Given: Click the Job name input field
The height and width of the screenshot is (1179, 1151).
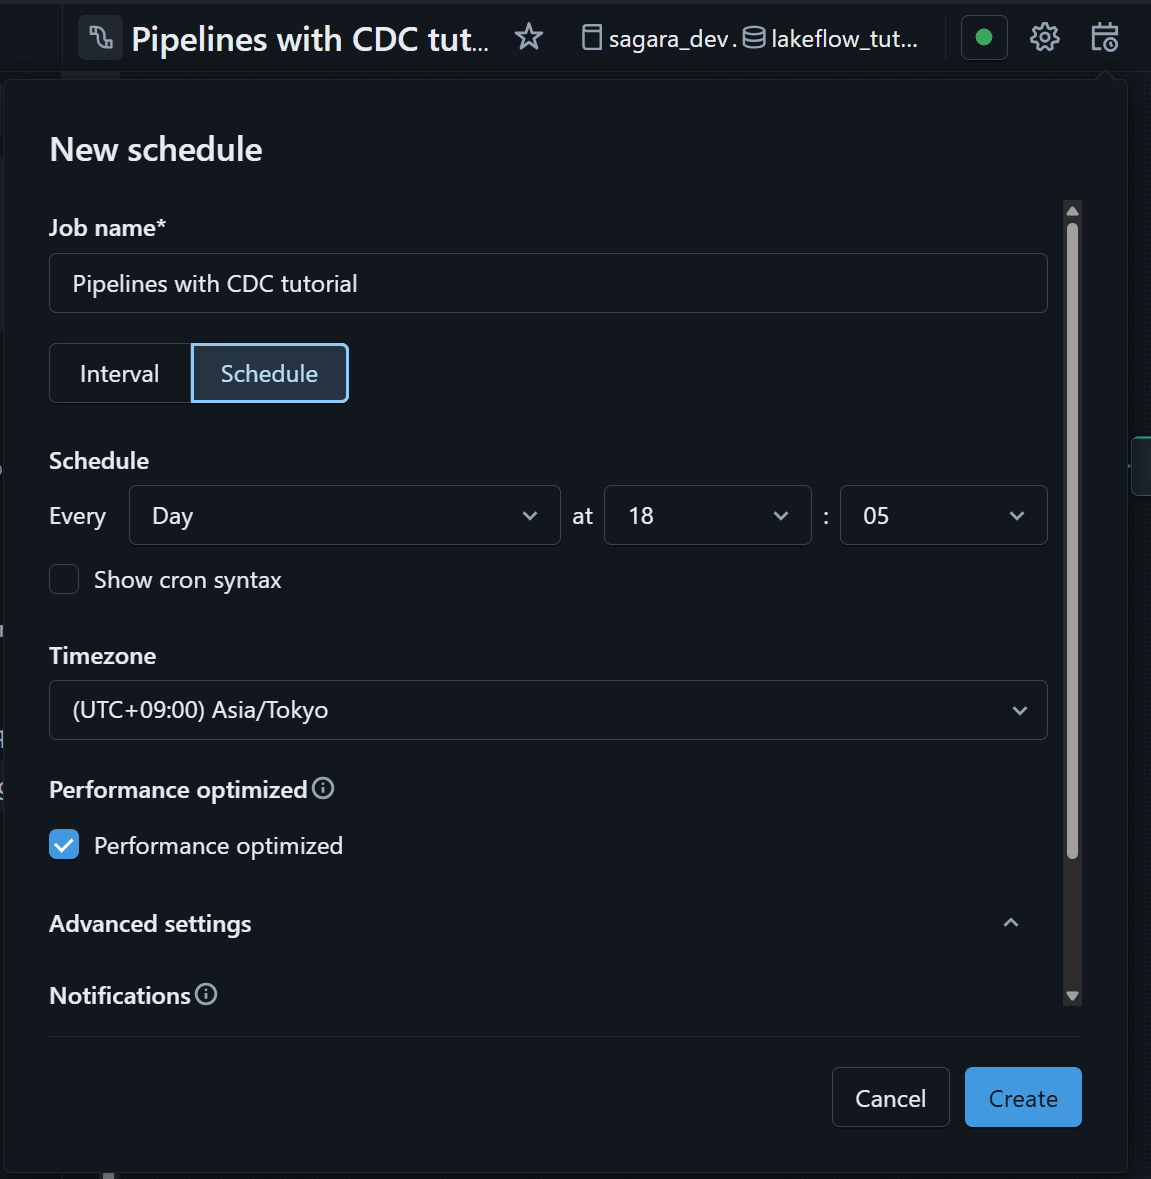Looking at the screenshot, I should 548,283.
